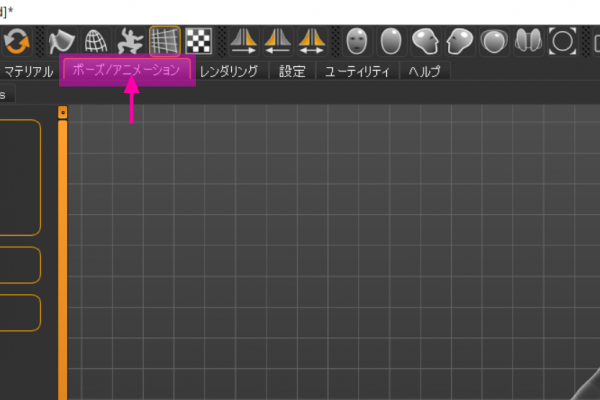Apply symmetry with the right-pointing arrow icon

click(x=243, y=41)
